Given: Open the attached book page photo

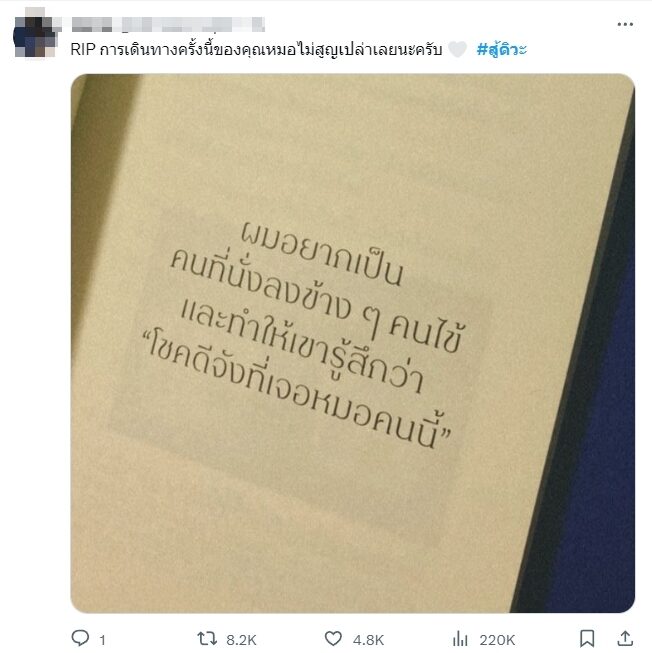Looking at the screenshot, I should 353,343.
